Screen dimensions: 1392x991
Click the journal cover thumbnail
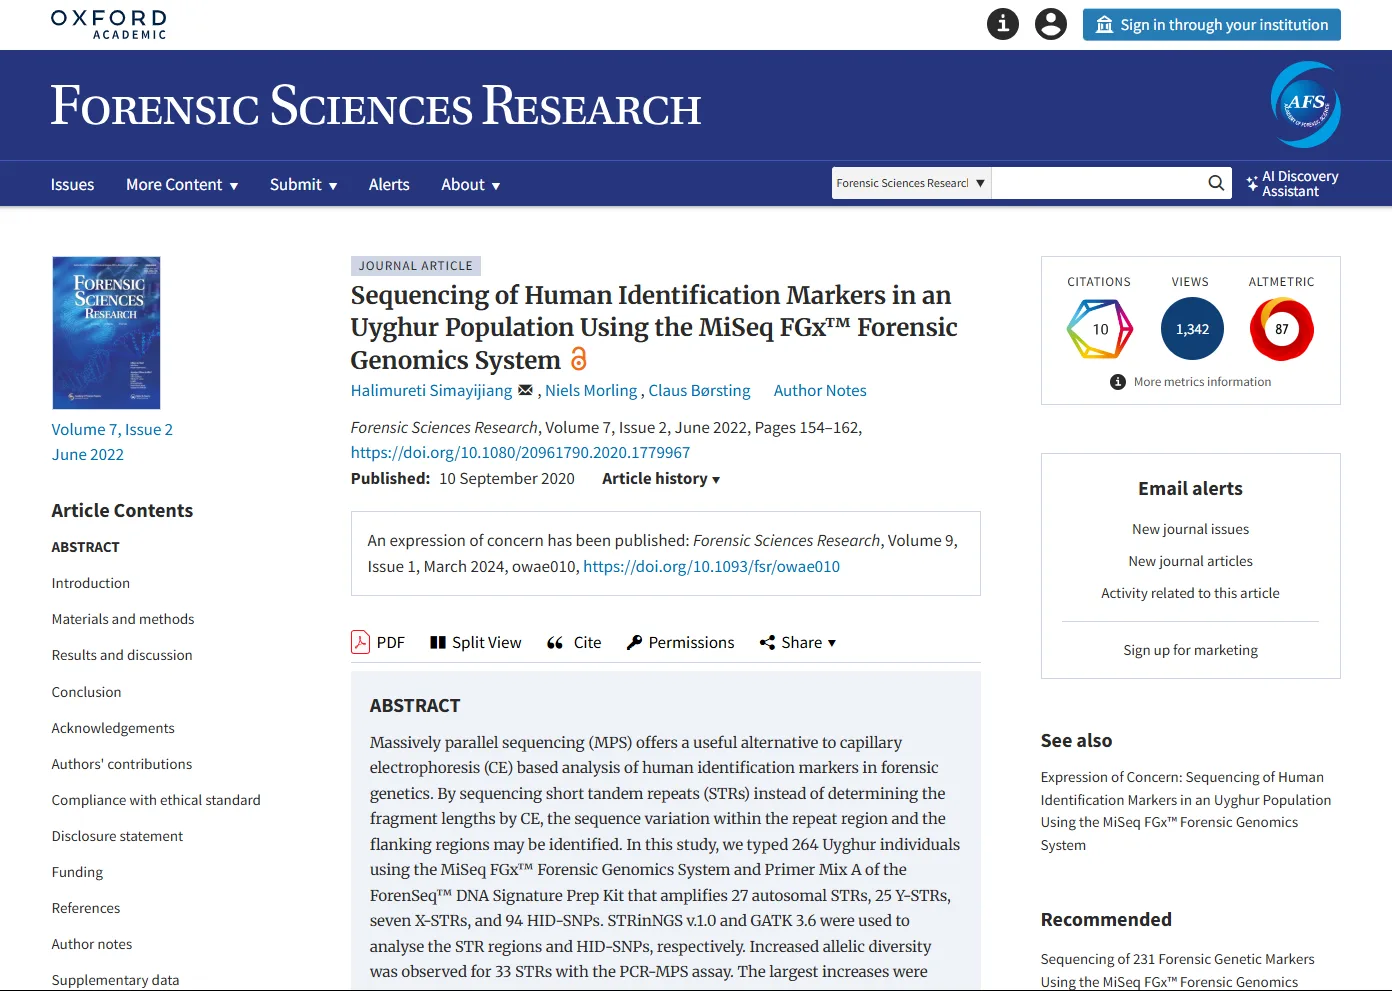(106, 333)
